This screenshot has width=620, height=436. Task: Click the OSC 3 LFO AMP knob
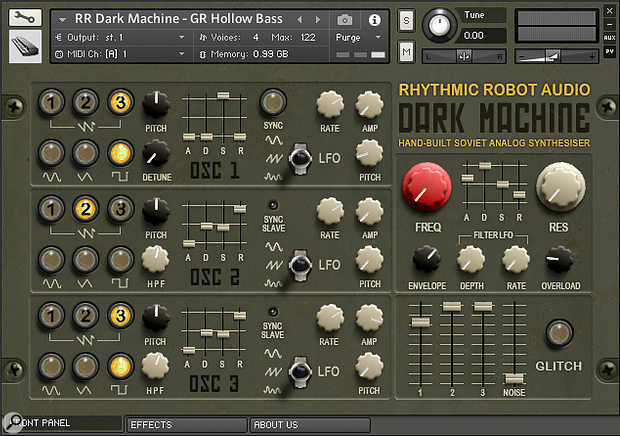(369, 318)
